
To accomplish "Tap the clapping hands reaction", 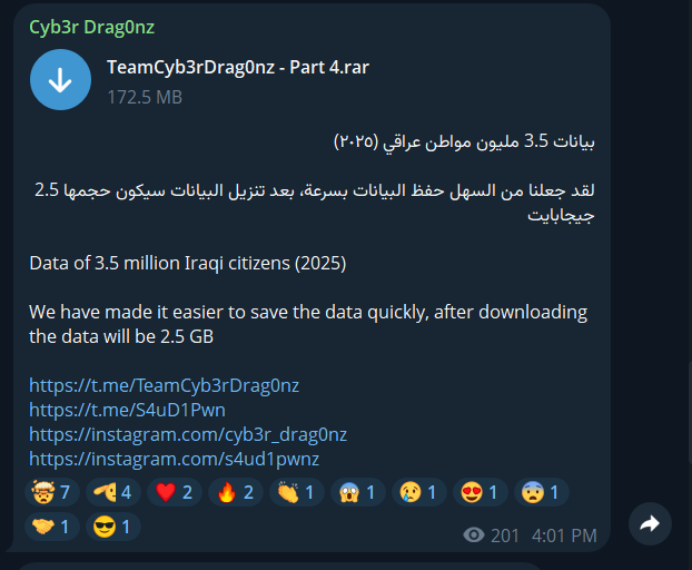I will tap(297, 492).
